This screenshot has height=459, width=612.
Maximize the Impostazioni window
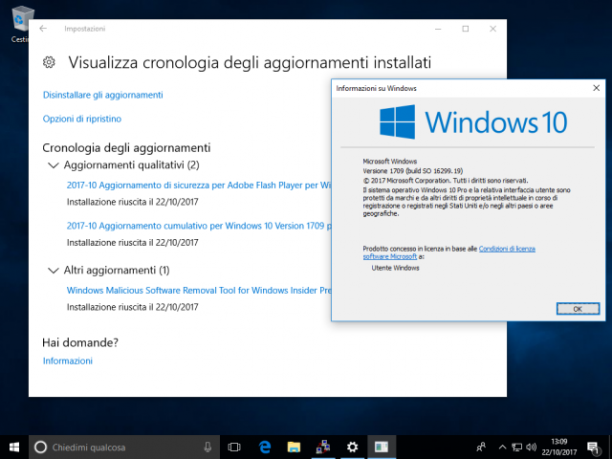465,29
